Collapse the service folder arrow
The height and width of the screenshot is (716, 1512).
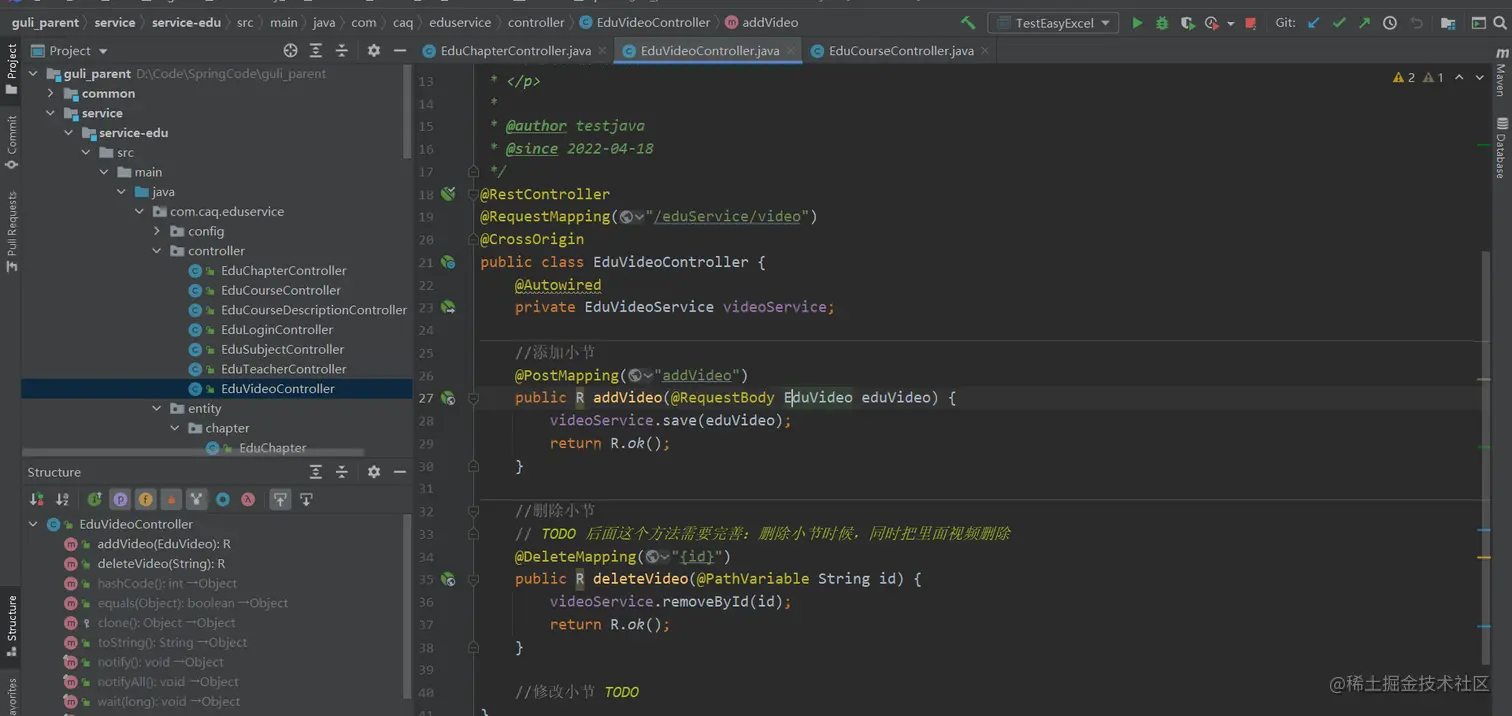[51, 113]
